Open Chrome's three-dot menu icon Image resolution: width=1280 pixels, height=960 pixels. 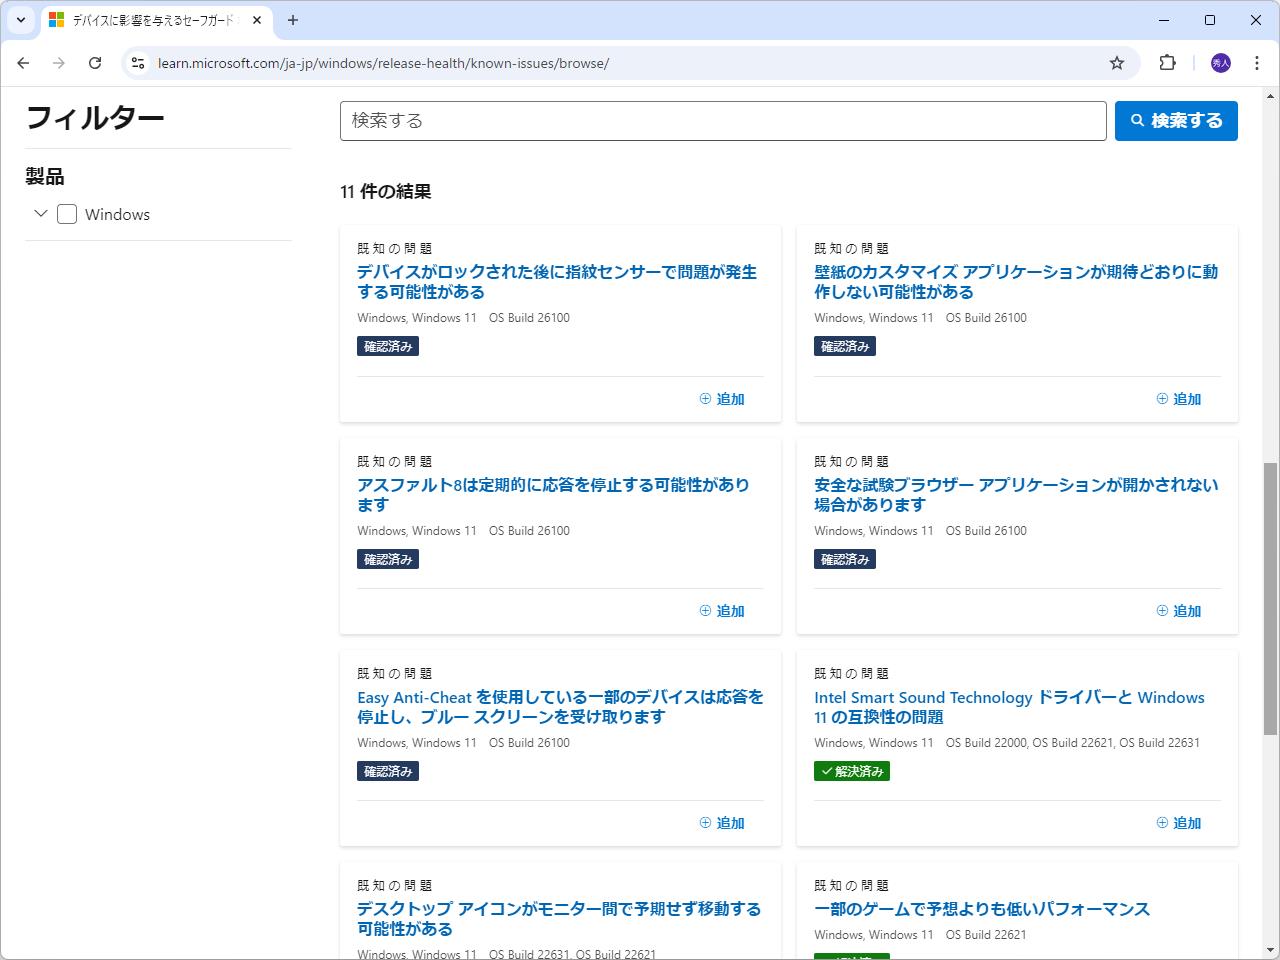point(1257,62)
